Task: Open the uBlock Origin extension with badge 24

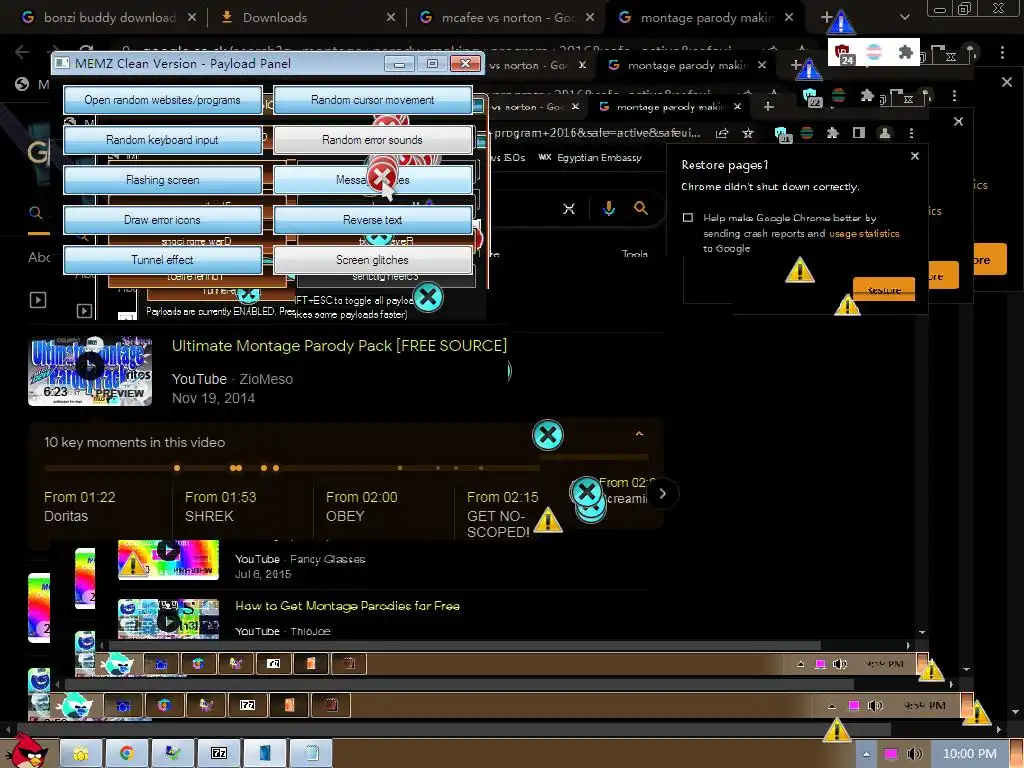Action: [x=843, y=53]
